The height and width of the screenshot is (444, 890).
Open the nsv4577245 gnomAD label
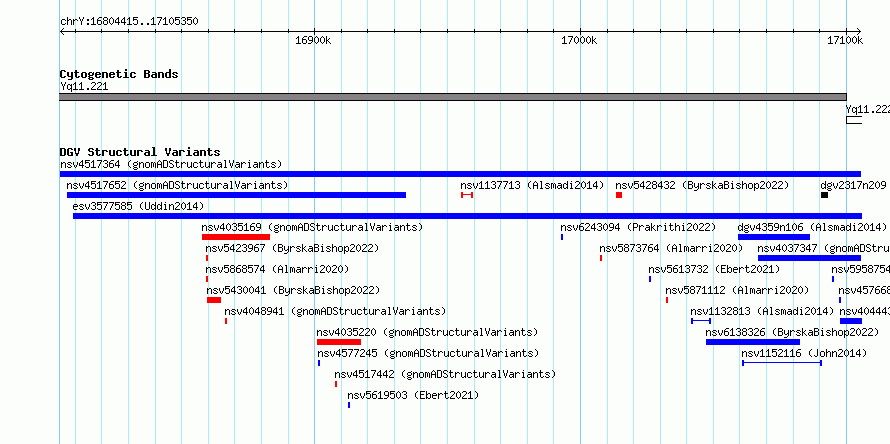(428, 353)
